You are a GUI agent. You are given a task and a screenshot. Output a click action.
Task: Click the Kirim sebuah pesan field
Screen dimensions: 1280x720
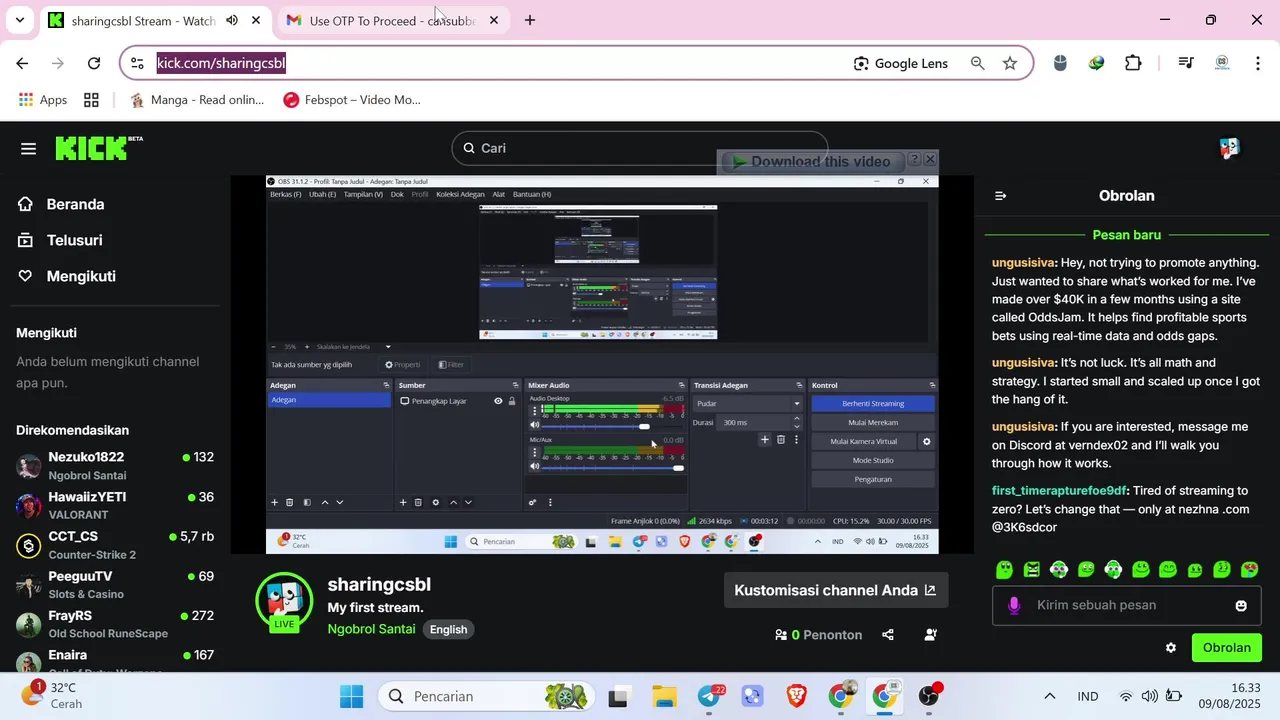pyautogui.click(x=1126, y=605)
